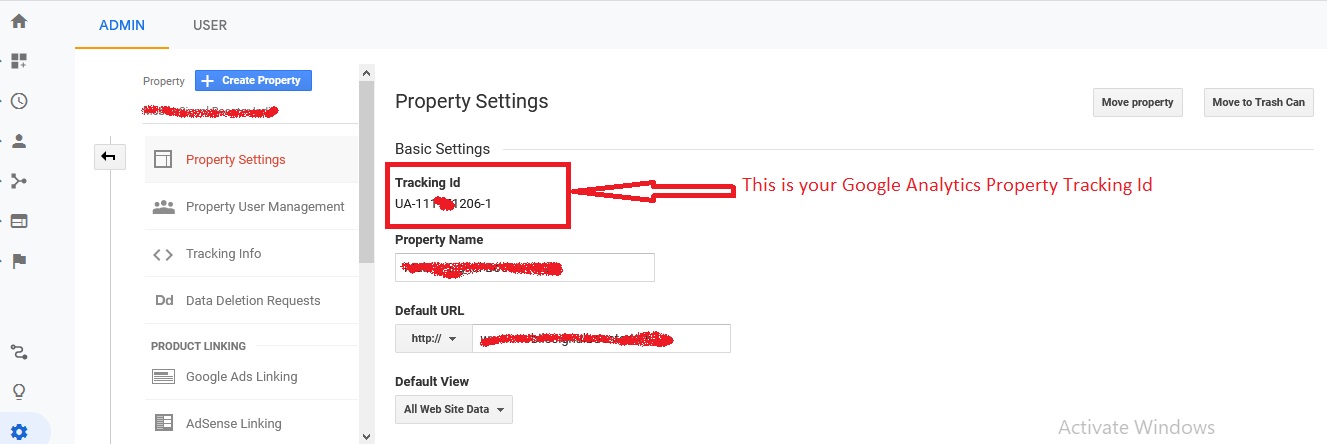Screen dimensions: 1327x444
Task: Click the PRODUCT LINKING section header
Action: 198,346
